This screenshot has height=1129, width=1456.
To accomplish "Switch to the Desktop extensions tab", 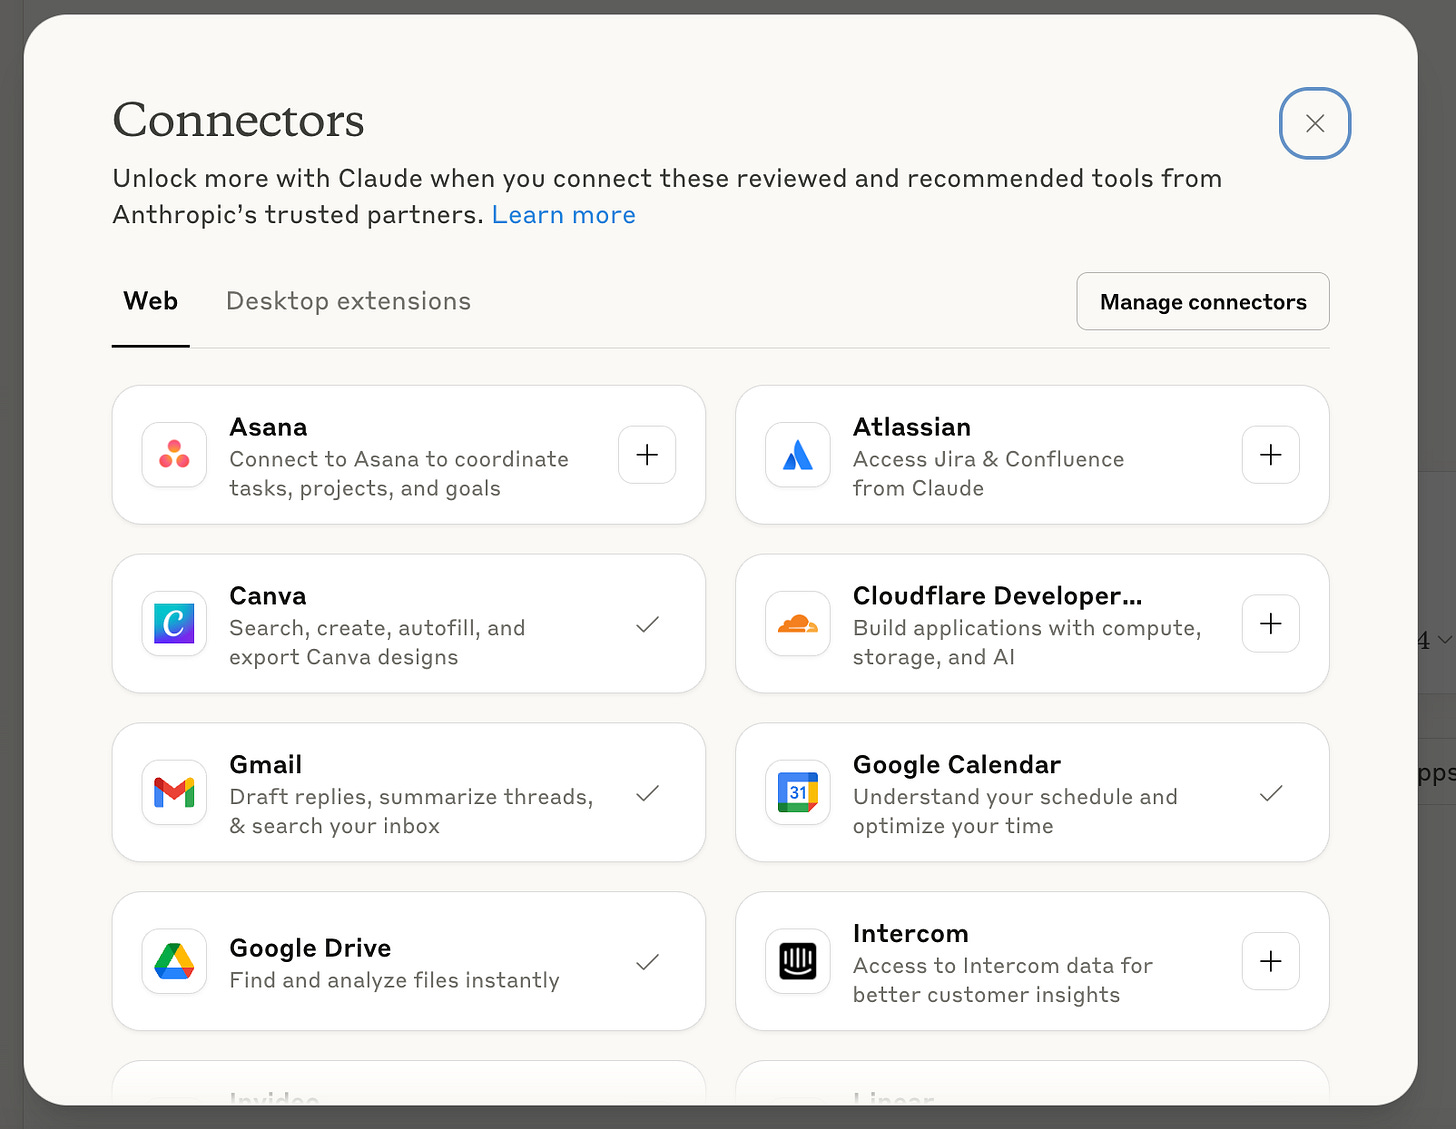I will pos(348,301).
